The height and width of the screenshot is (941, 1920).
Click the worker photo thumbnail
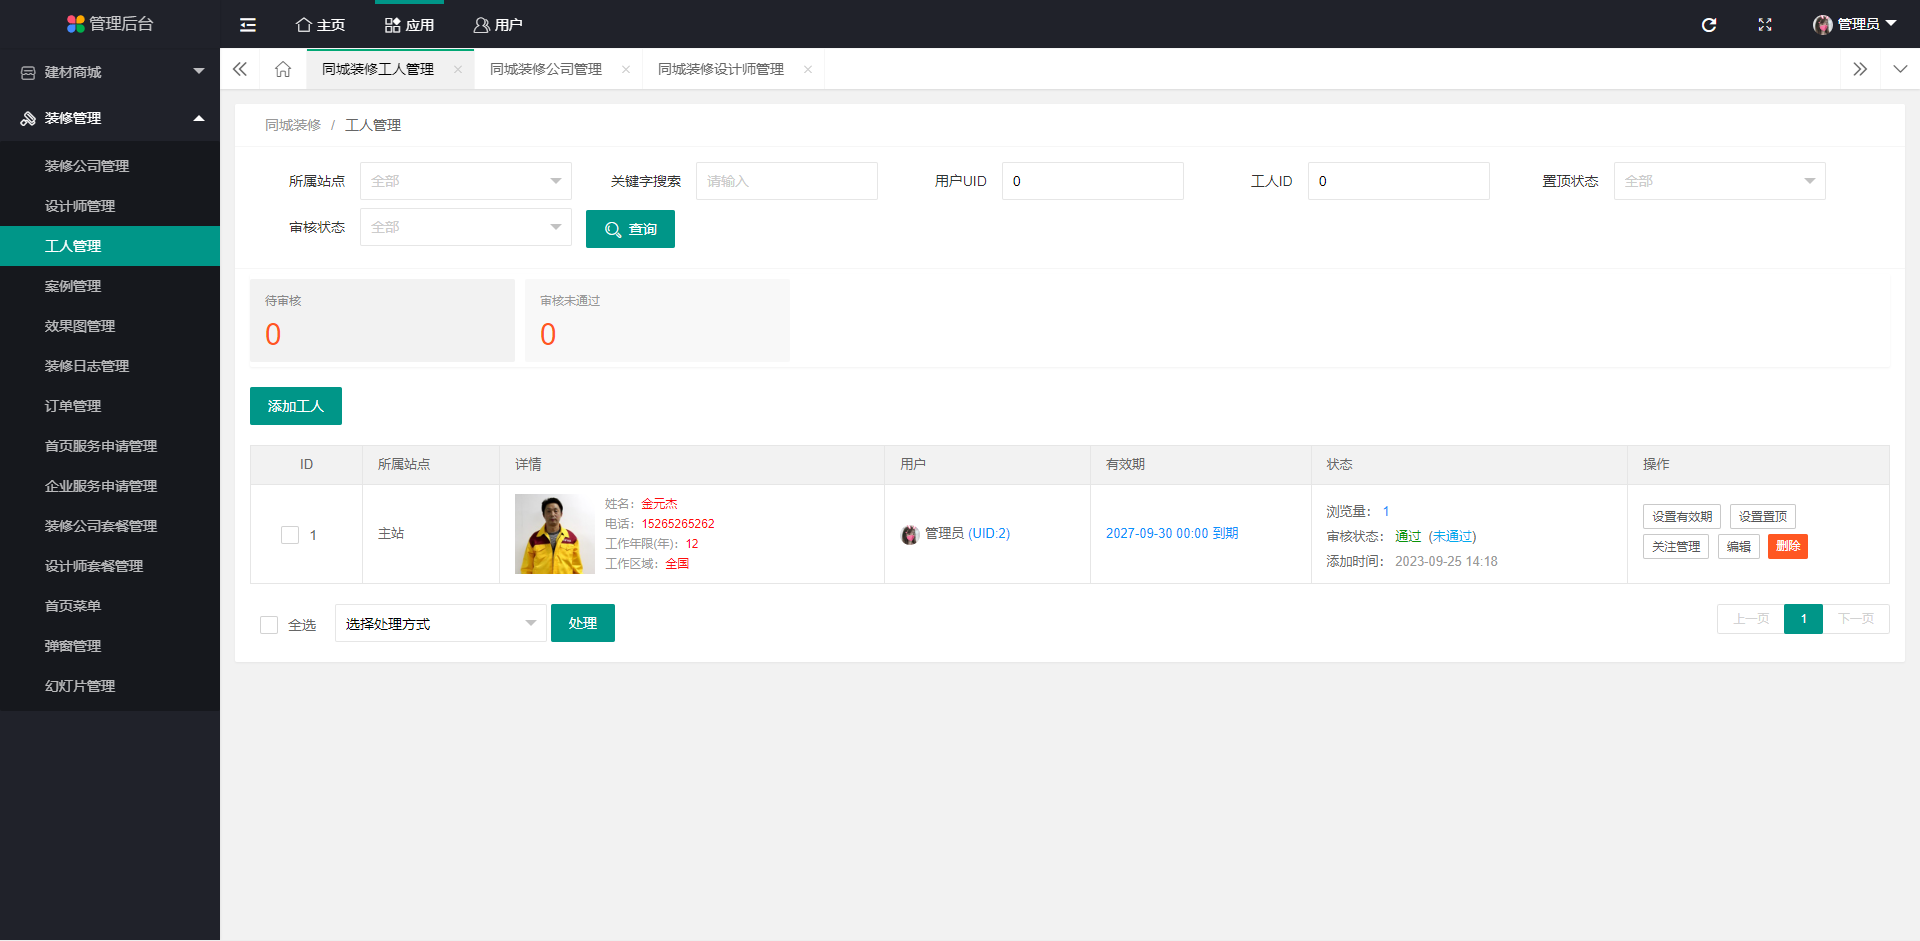coord(555,534)
